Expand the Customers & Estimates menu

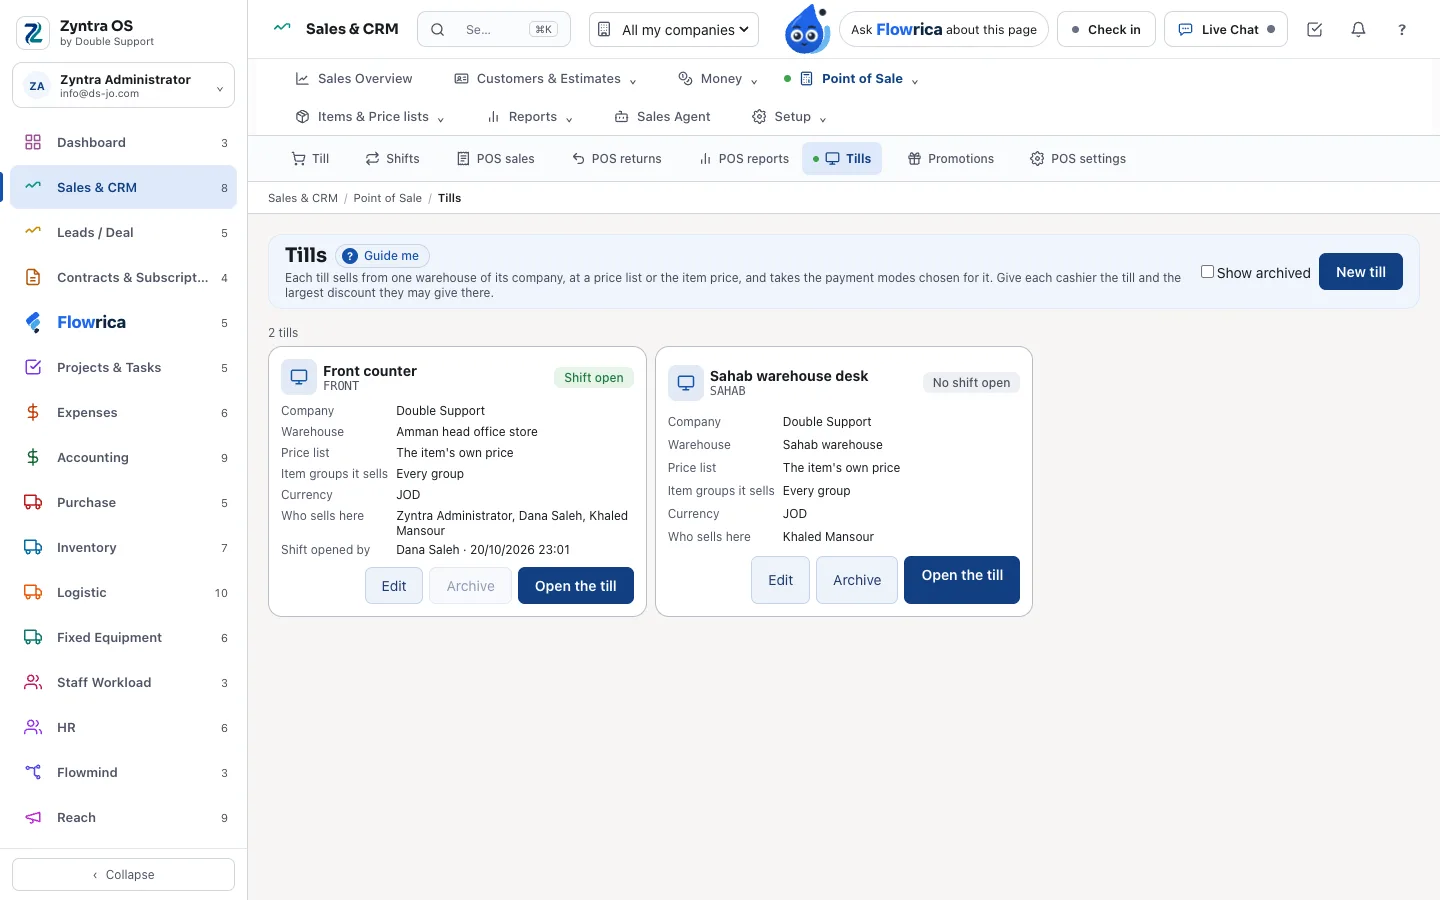(x=545, y=79)
